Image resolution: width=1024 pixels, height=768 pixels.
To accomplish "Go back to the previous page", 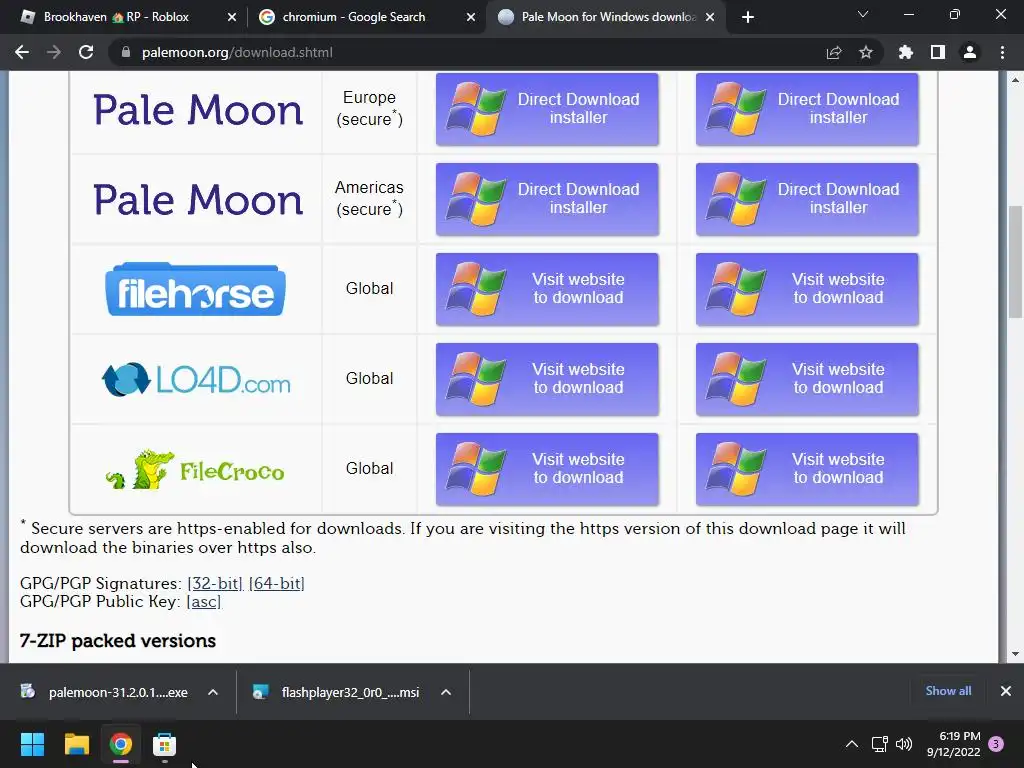I will 22,52.
